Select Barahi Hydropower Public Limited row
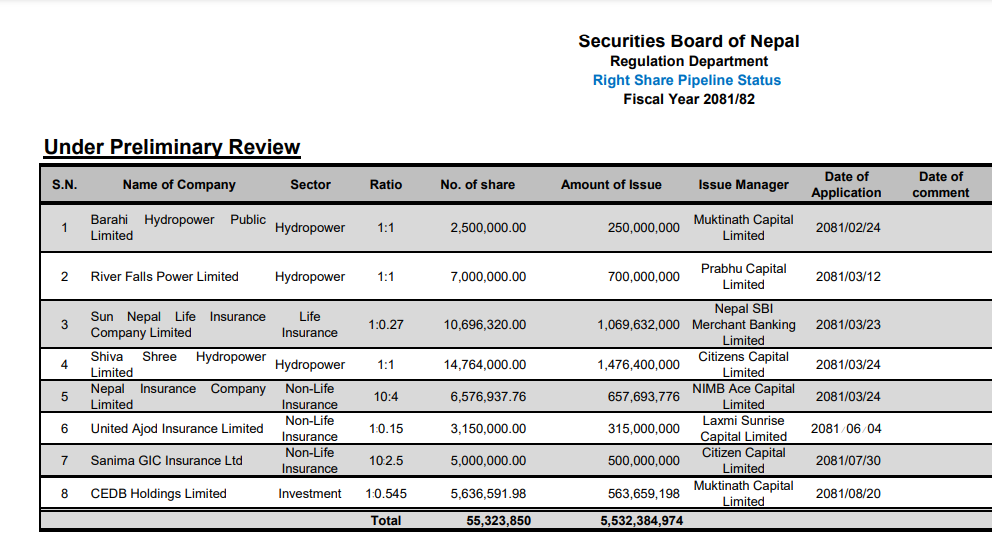The width and height of the screenshot is (992, 543). pyautogui.click(x=516, y=228)
